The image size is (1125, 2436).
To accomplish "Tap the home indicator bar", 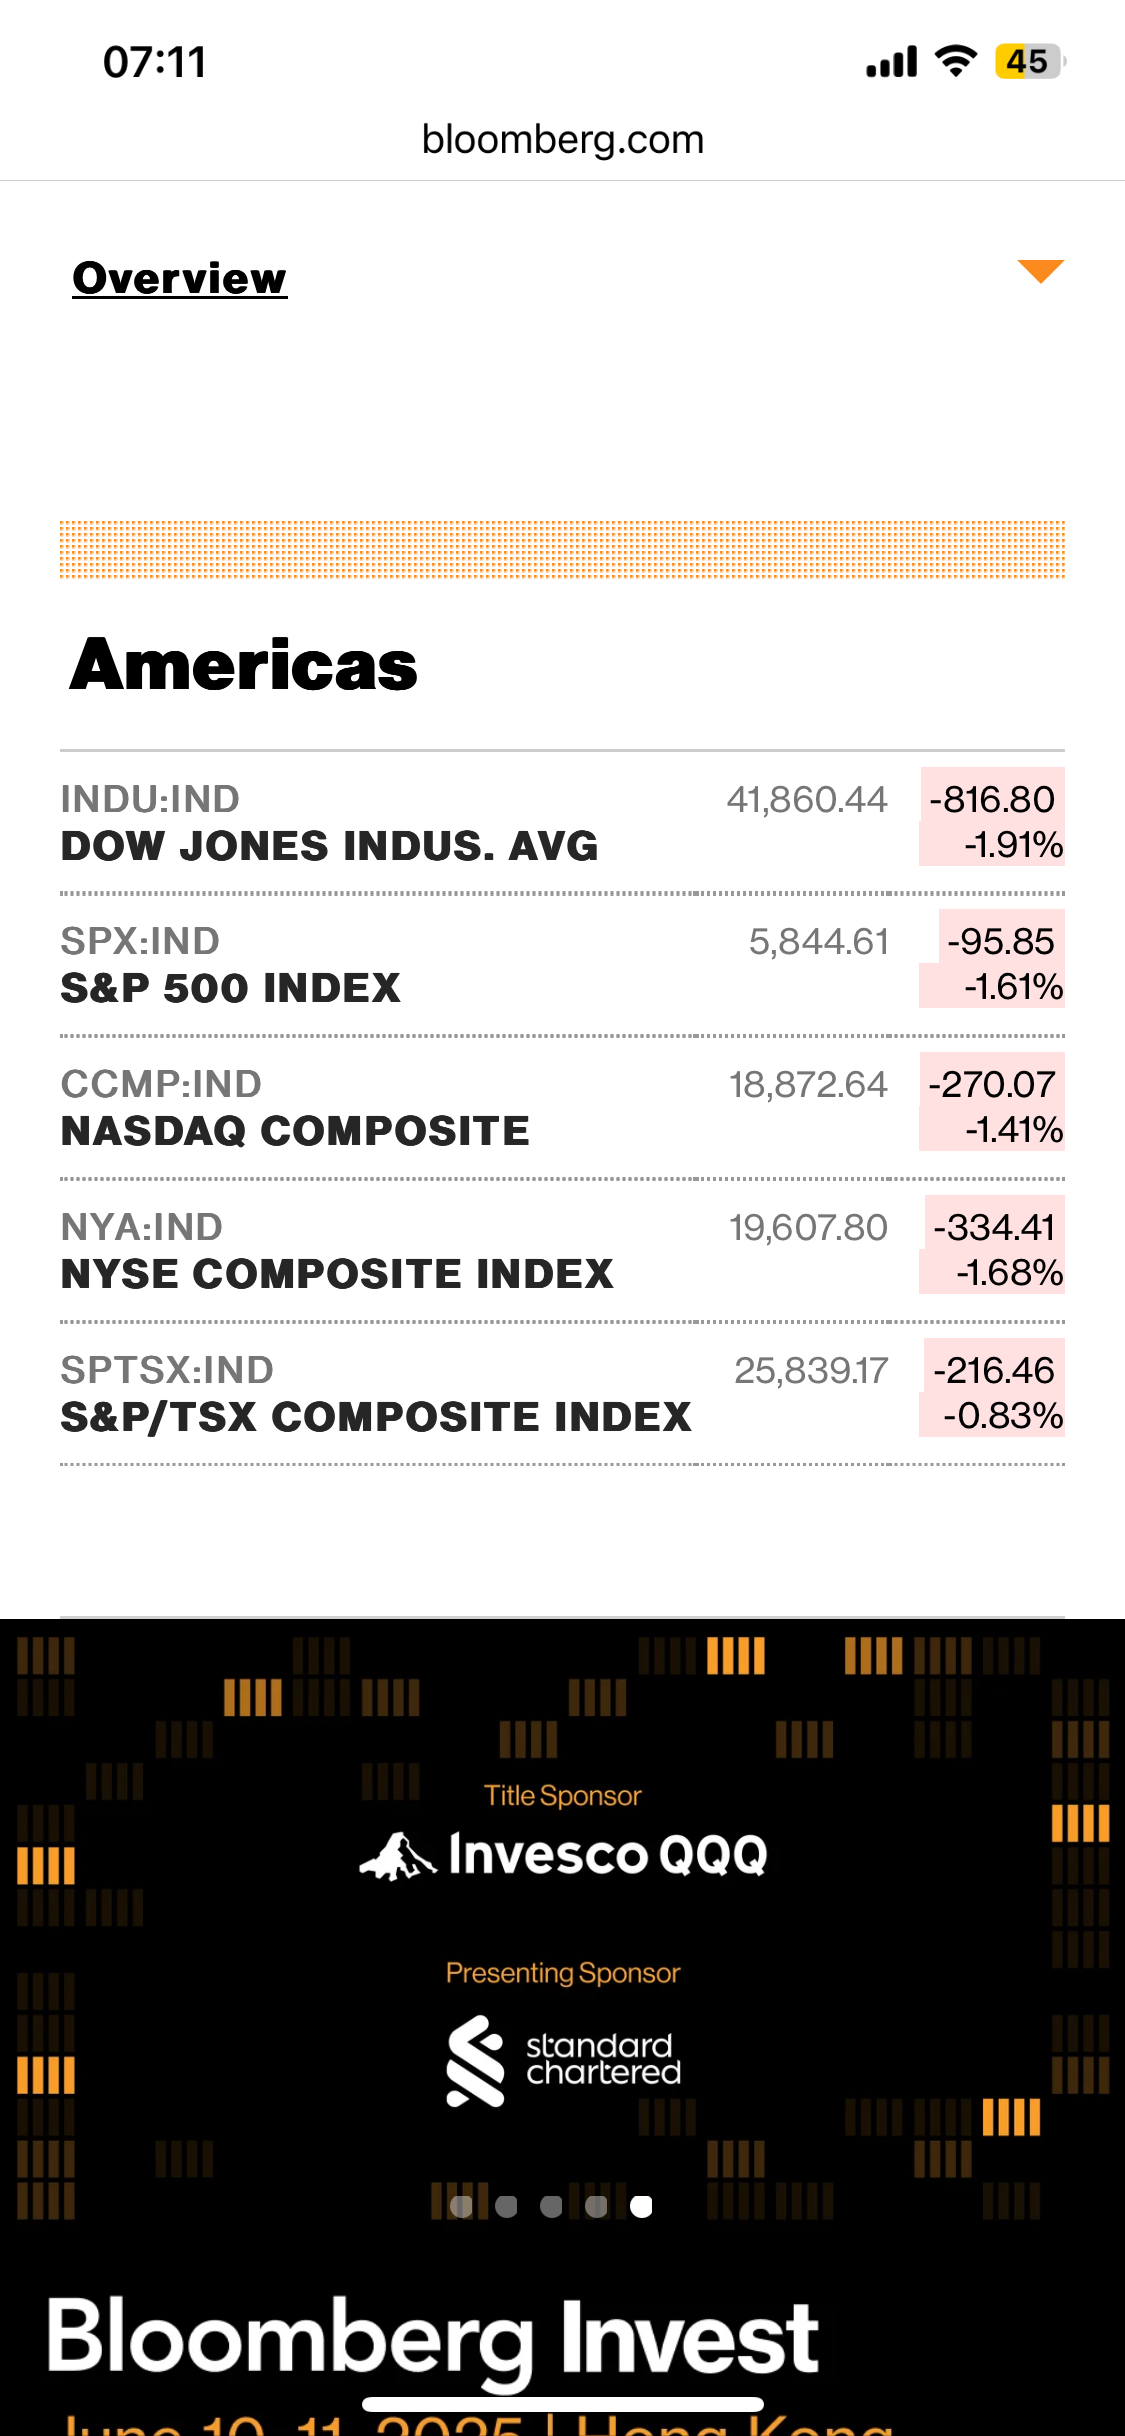I will click(562, 2404).
